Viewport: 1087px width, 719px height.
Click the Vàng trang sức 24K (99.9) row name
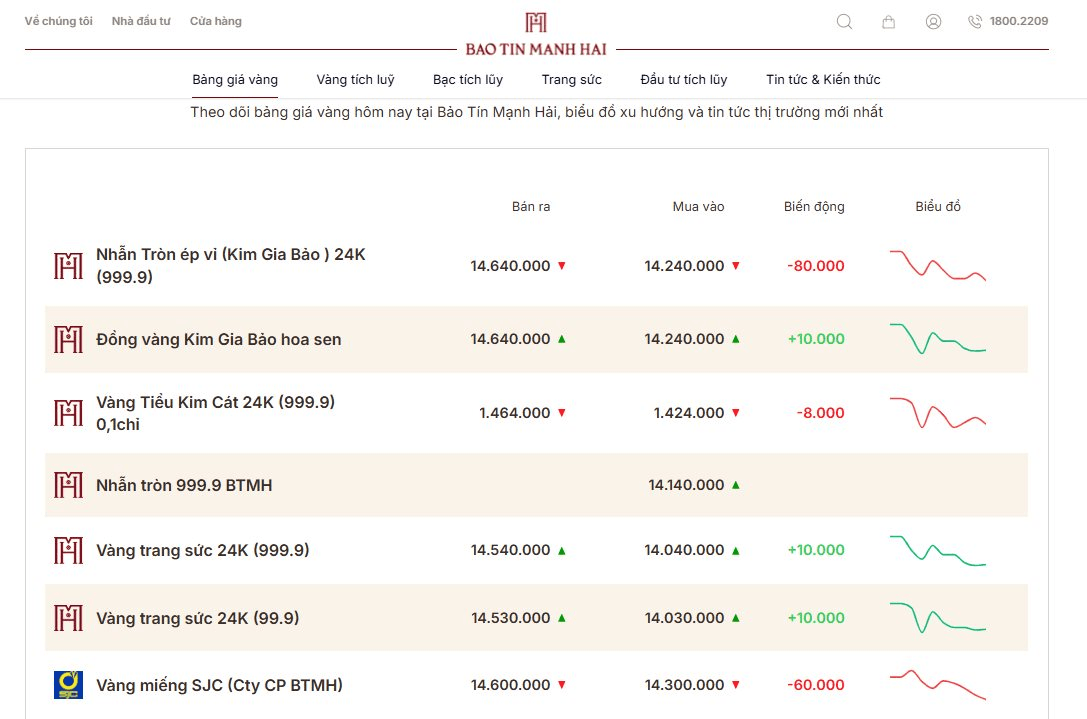[198, 618]
